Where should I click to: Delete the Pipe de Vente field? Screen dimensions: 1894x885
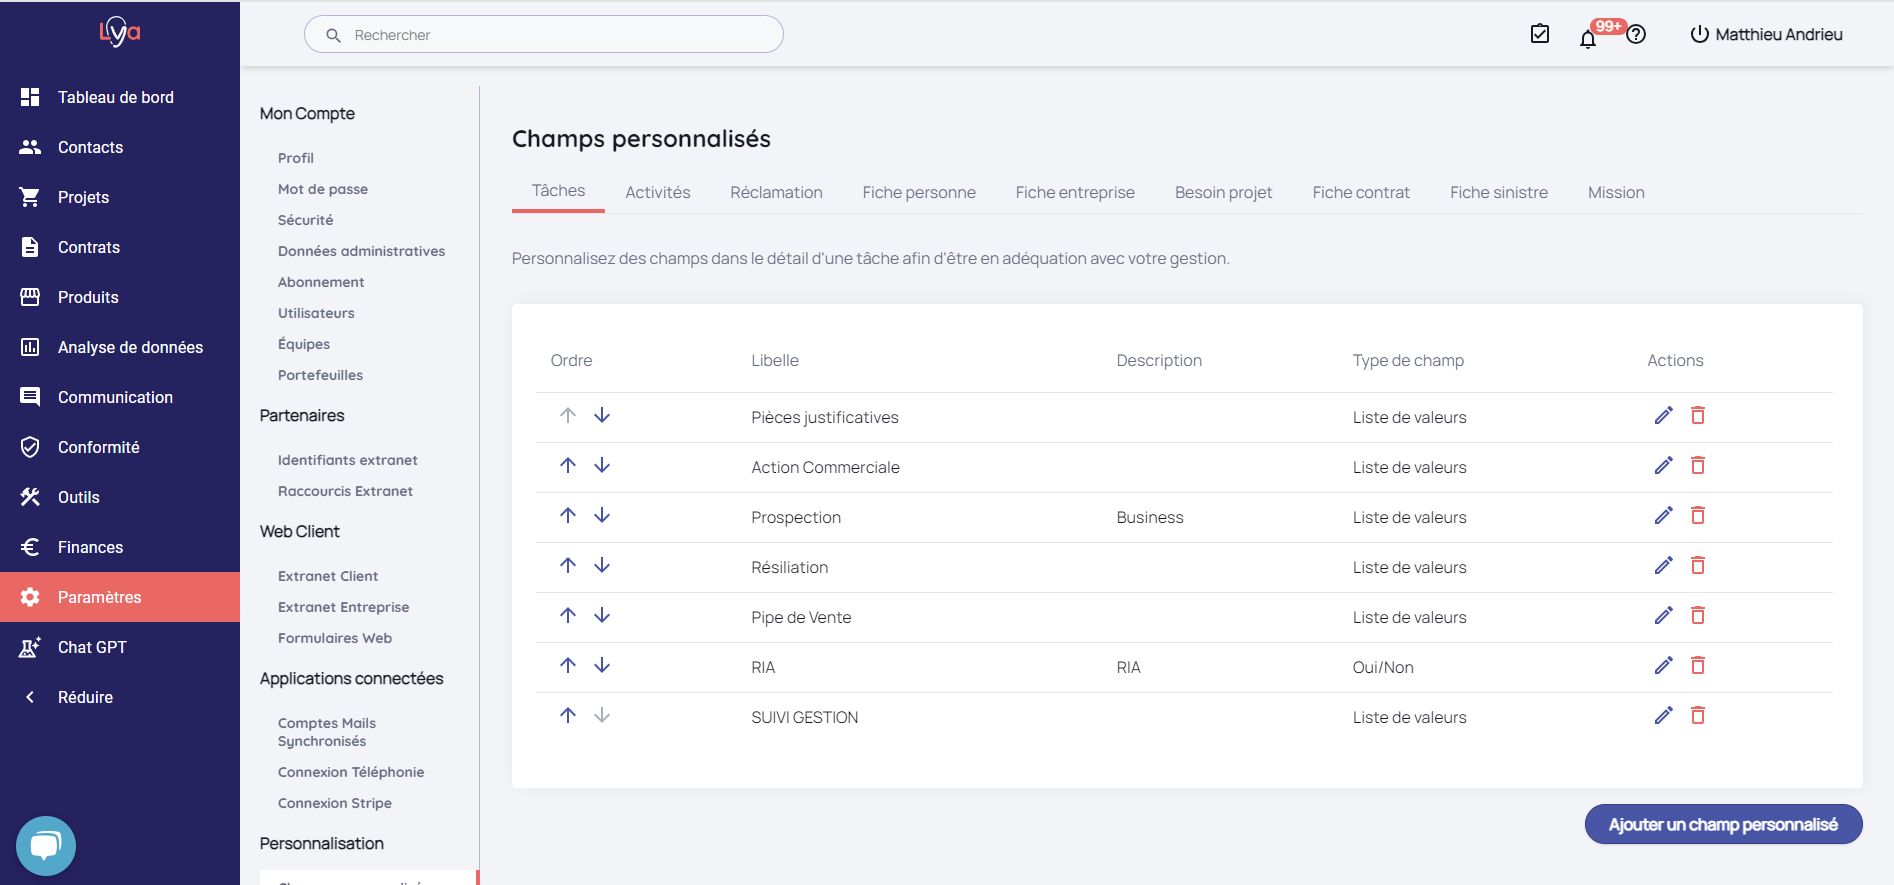1698,615
